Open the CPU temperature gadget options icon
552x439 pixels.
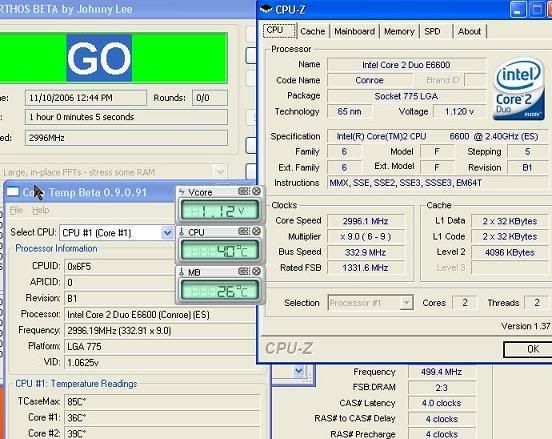click(x=244, y=231)
